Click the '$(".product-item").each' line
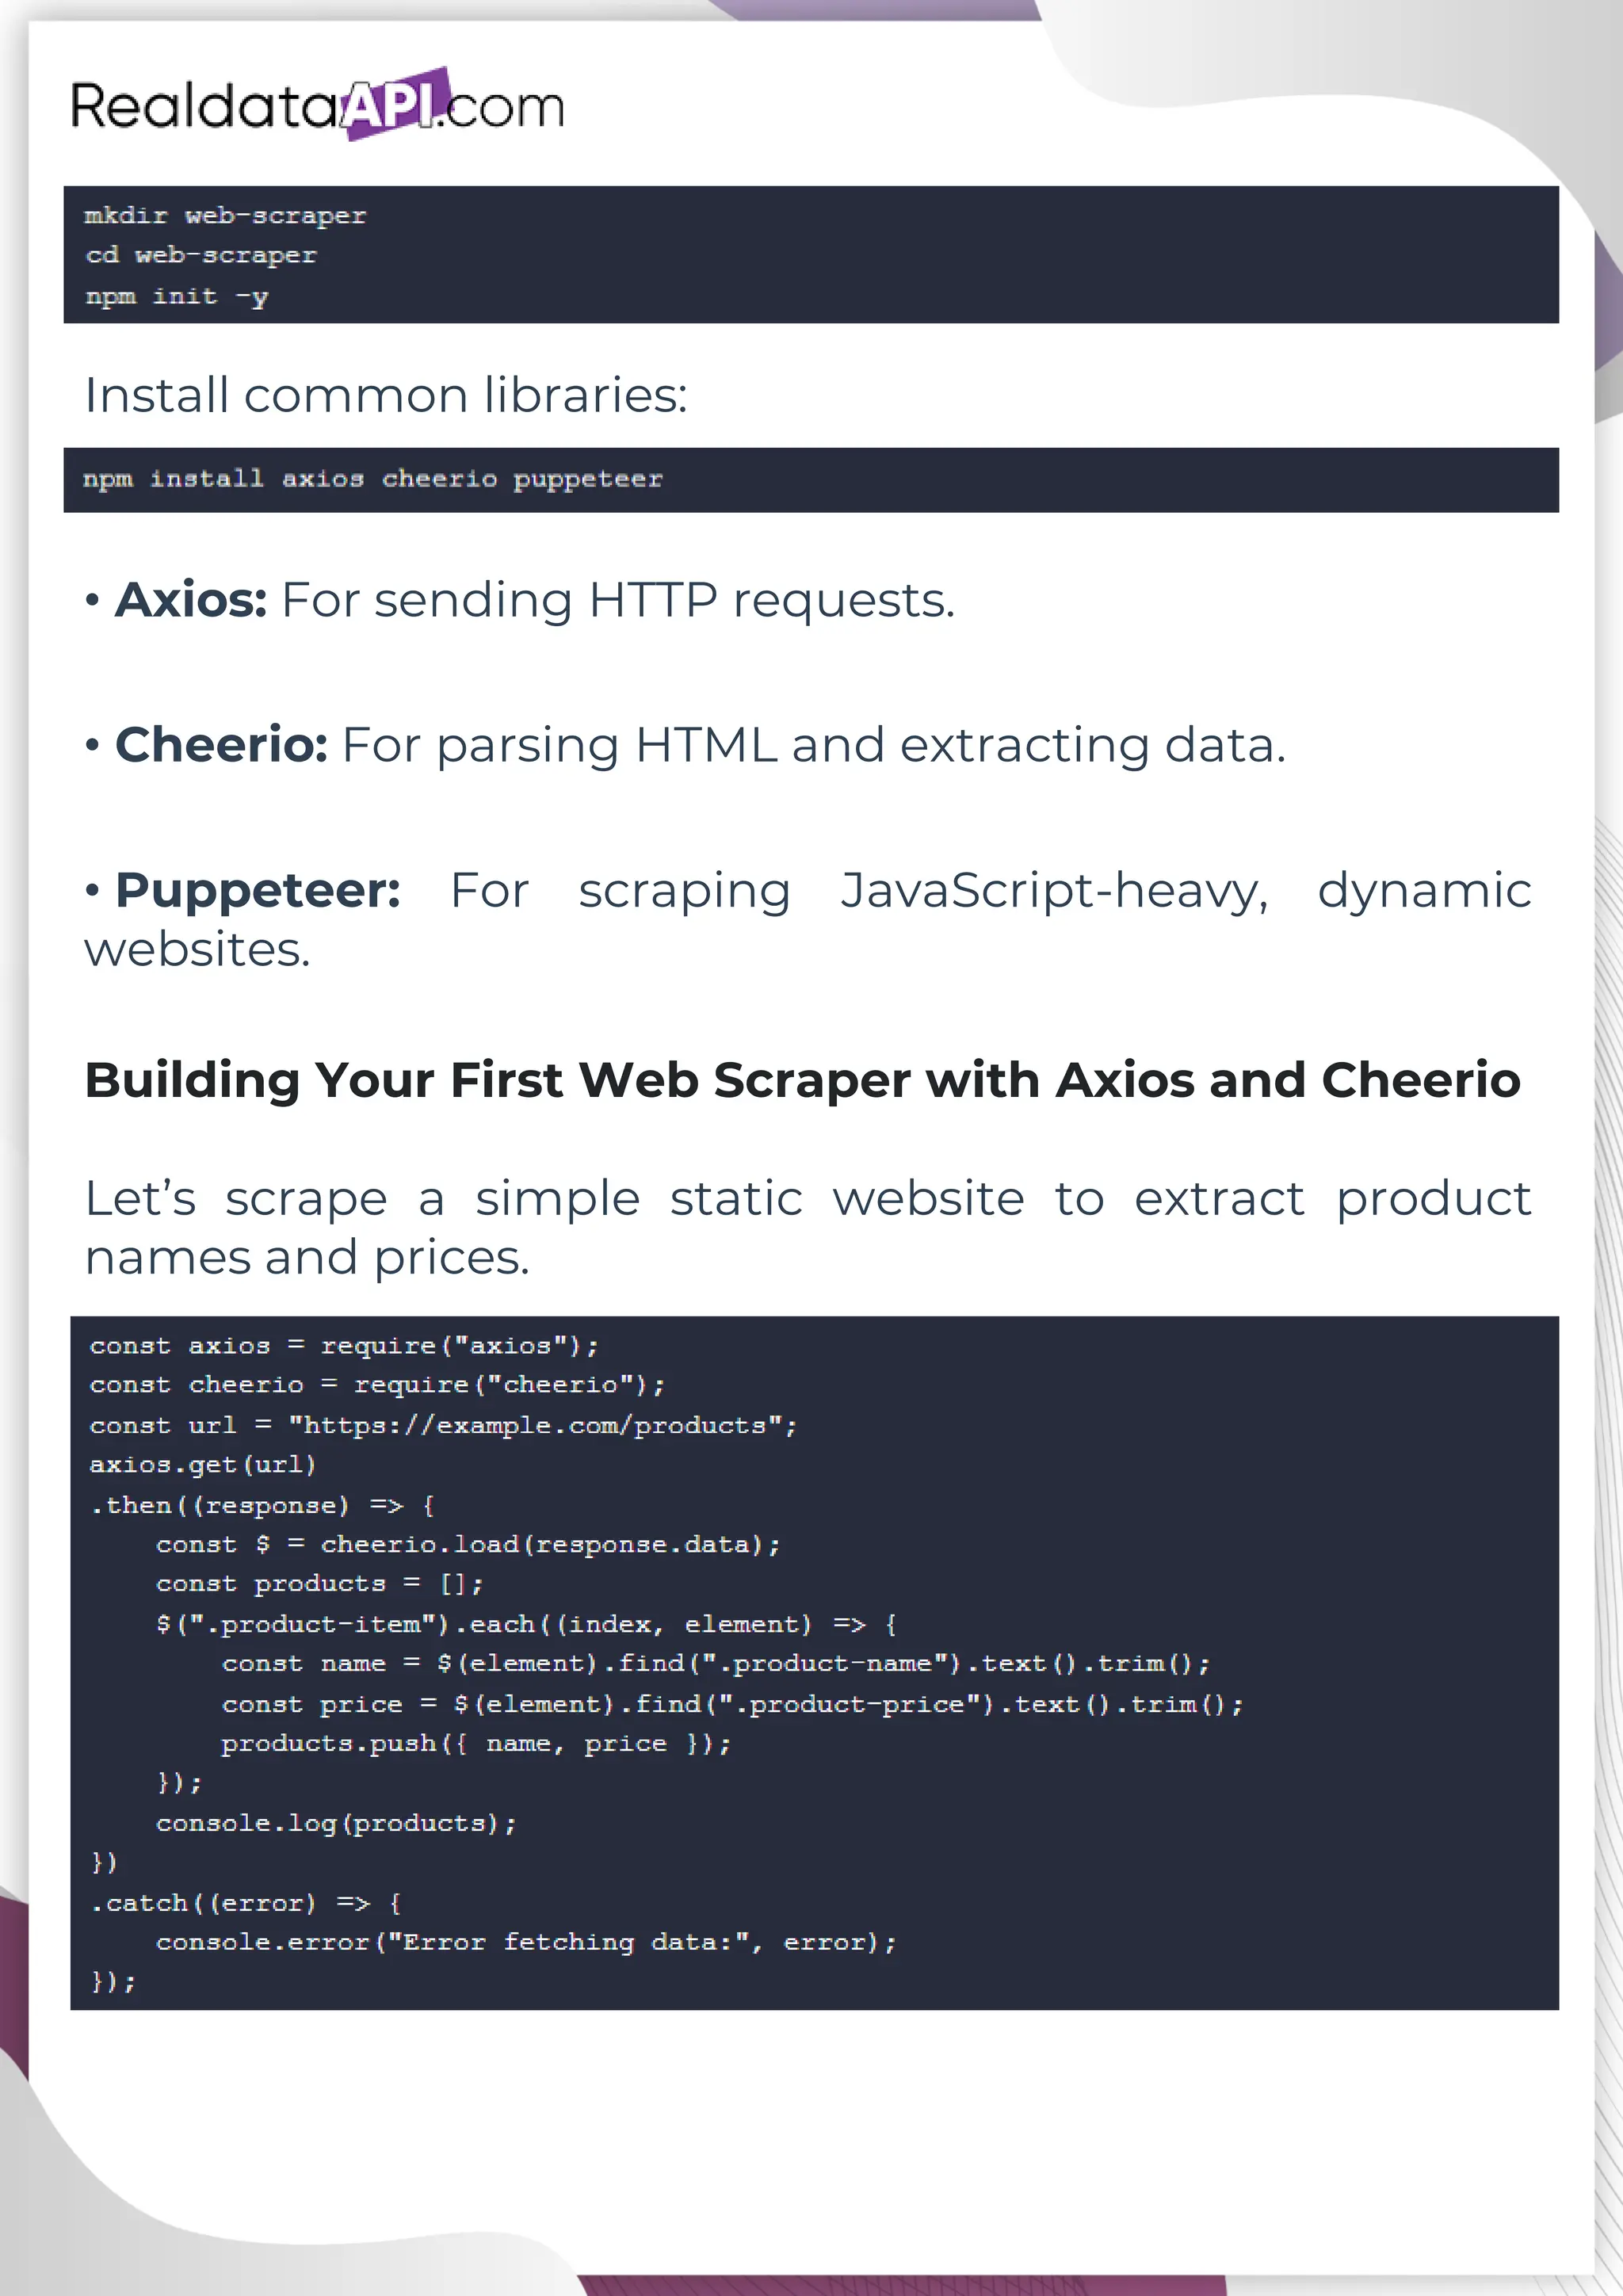Image resolution: width=1623 pixels, height=2296 pixels. click(x=527, y=1624)
